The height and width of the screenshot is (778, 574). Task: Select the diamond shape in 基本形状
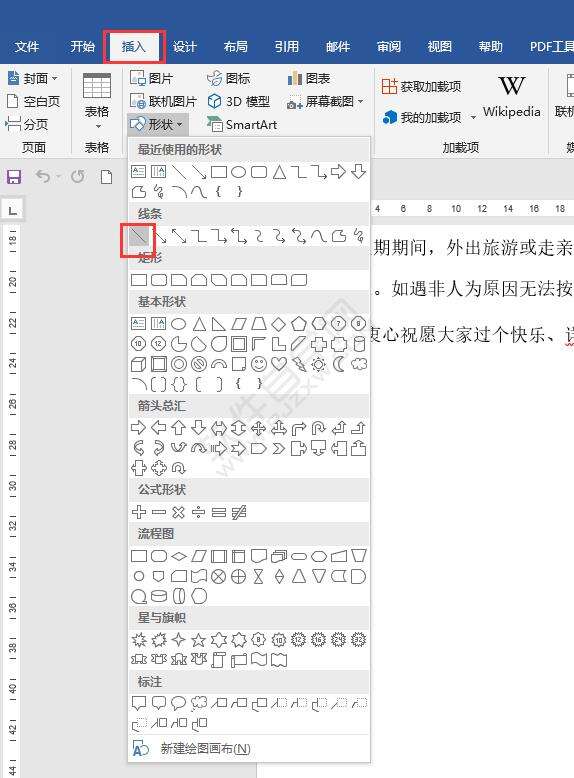(279, 324)
